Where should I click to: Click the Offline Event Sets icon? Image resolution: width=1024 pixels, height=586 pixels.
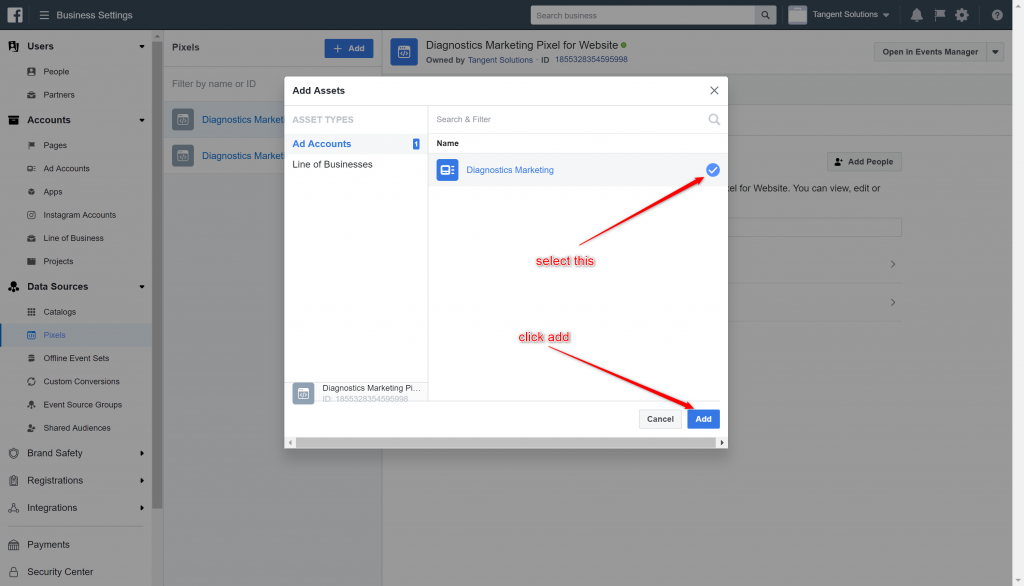pyautogui.click(x=31, y=358)
